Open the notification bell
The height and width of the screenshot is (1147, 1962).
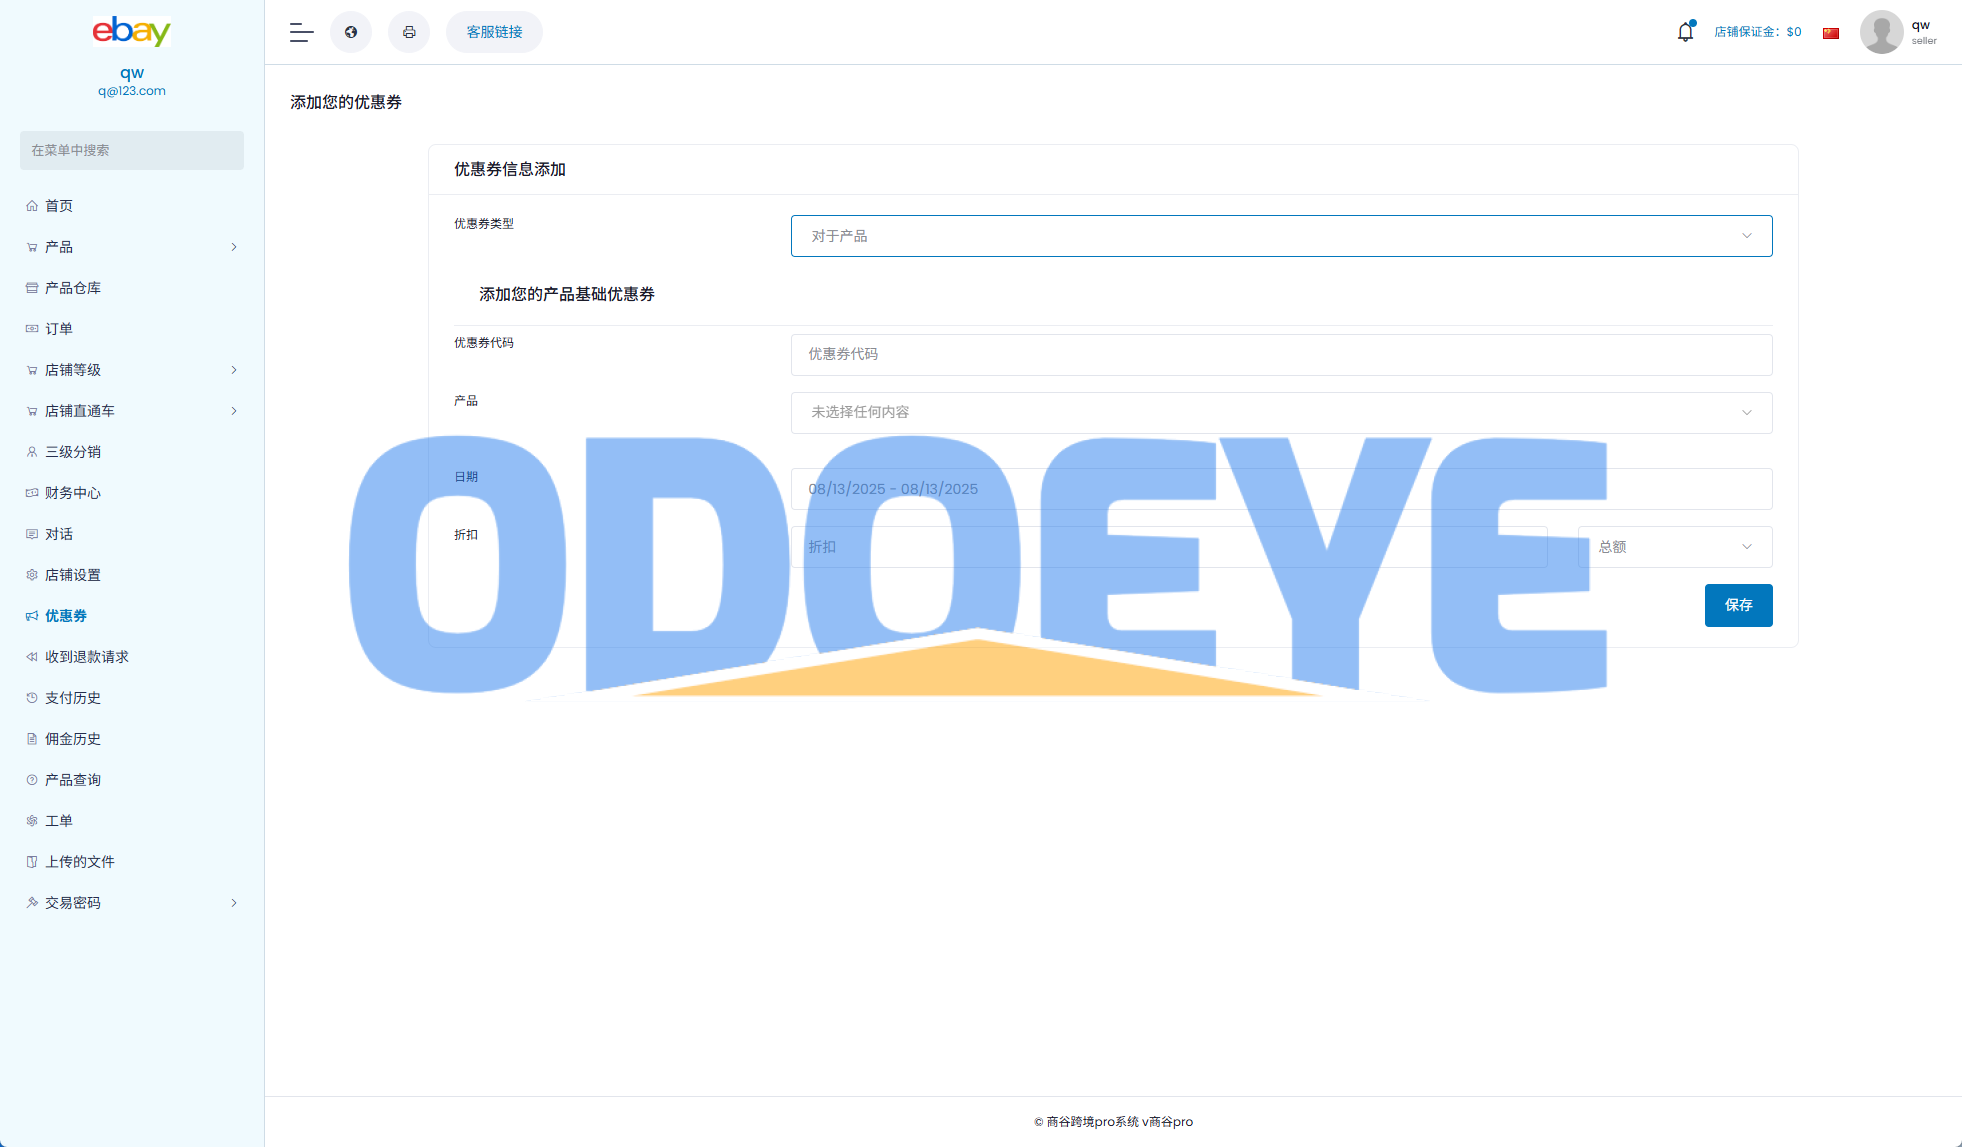[1685, 32]
